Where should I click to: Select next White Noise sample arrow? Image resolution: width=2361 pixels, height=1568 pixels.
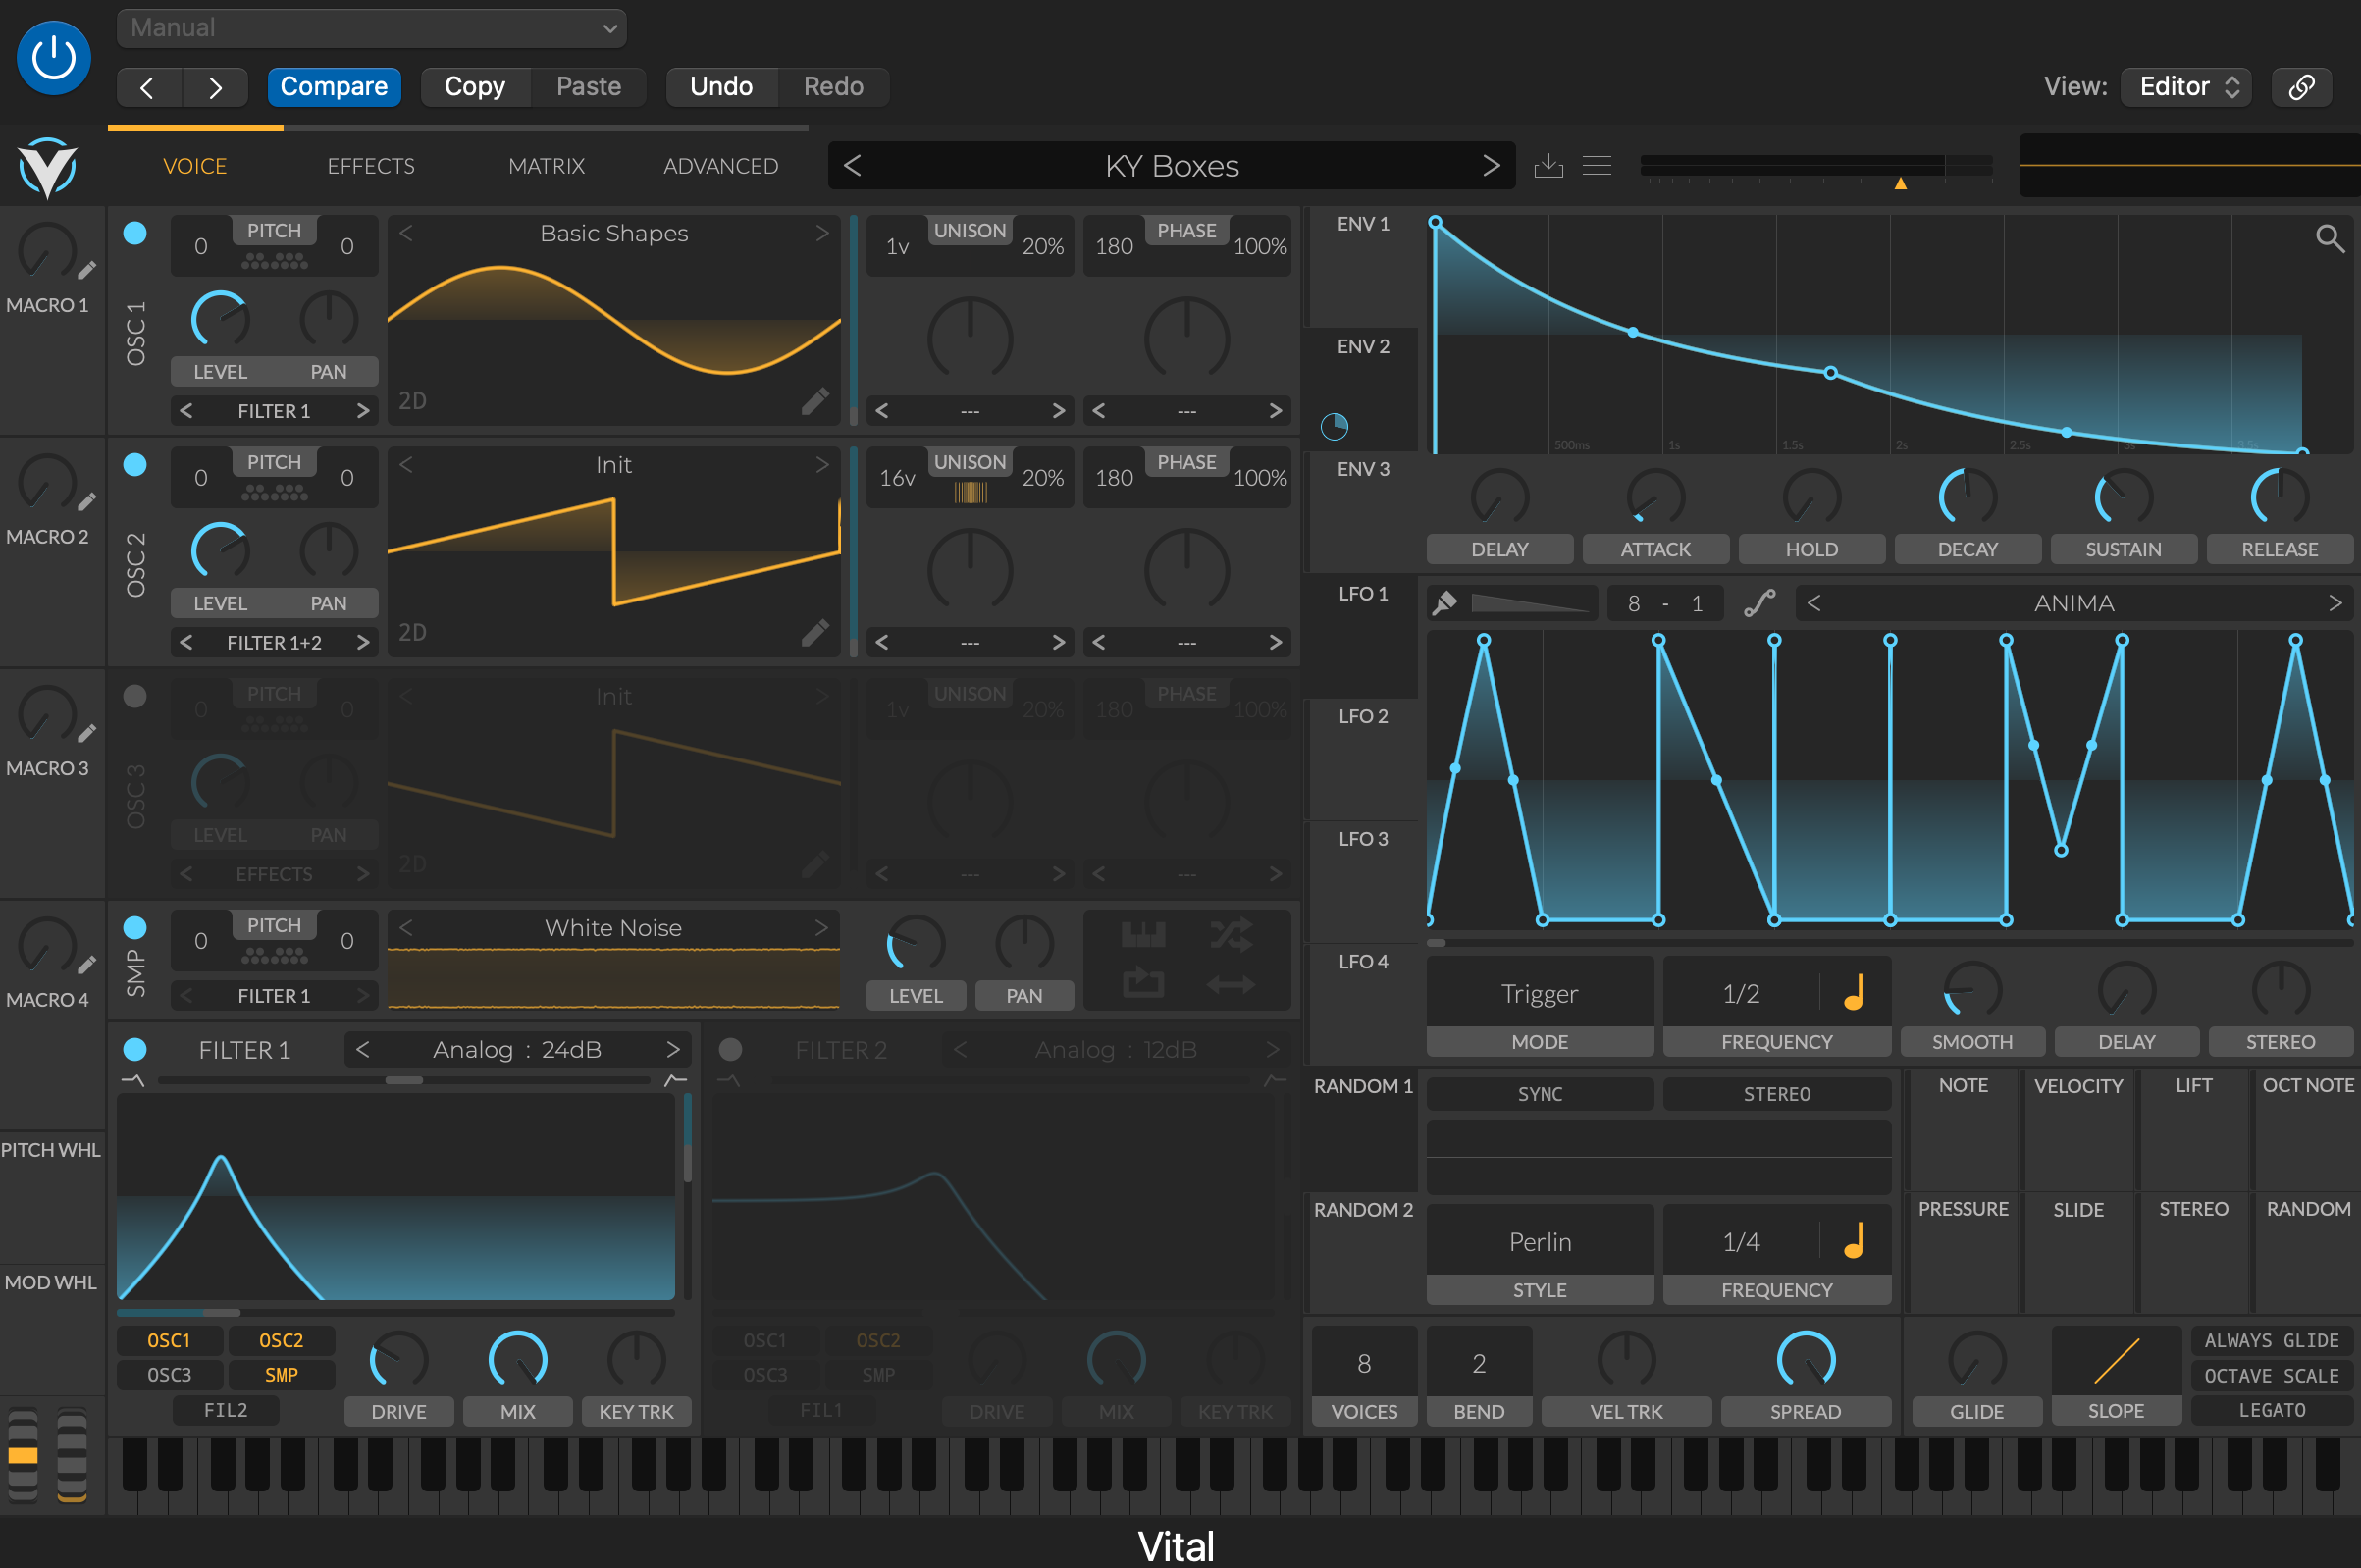pos(822,928)
